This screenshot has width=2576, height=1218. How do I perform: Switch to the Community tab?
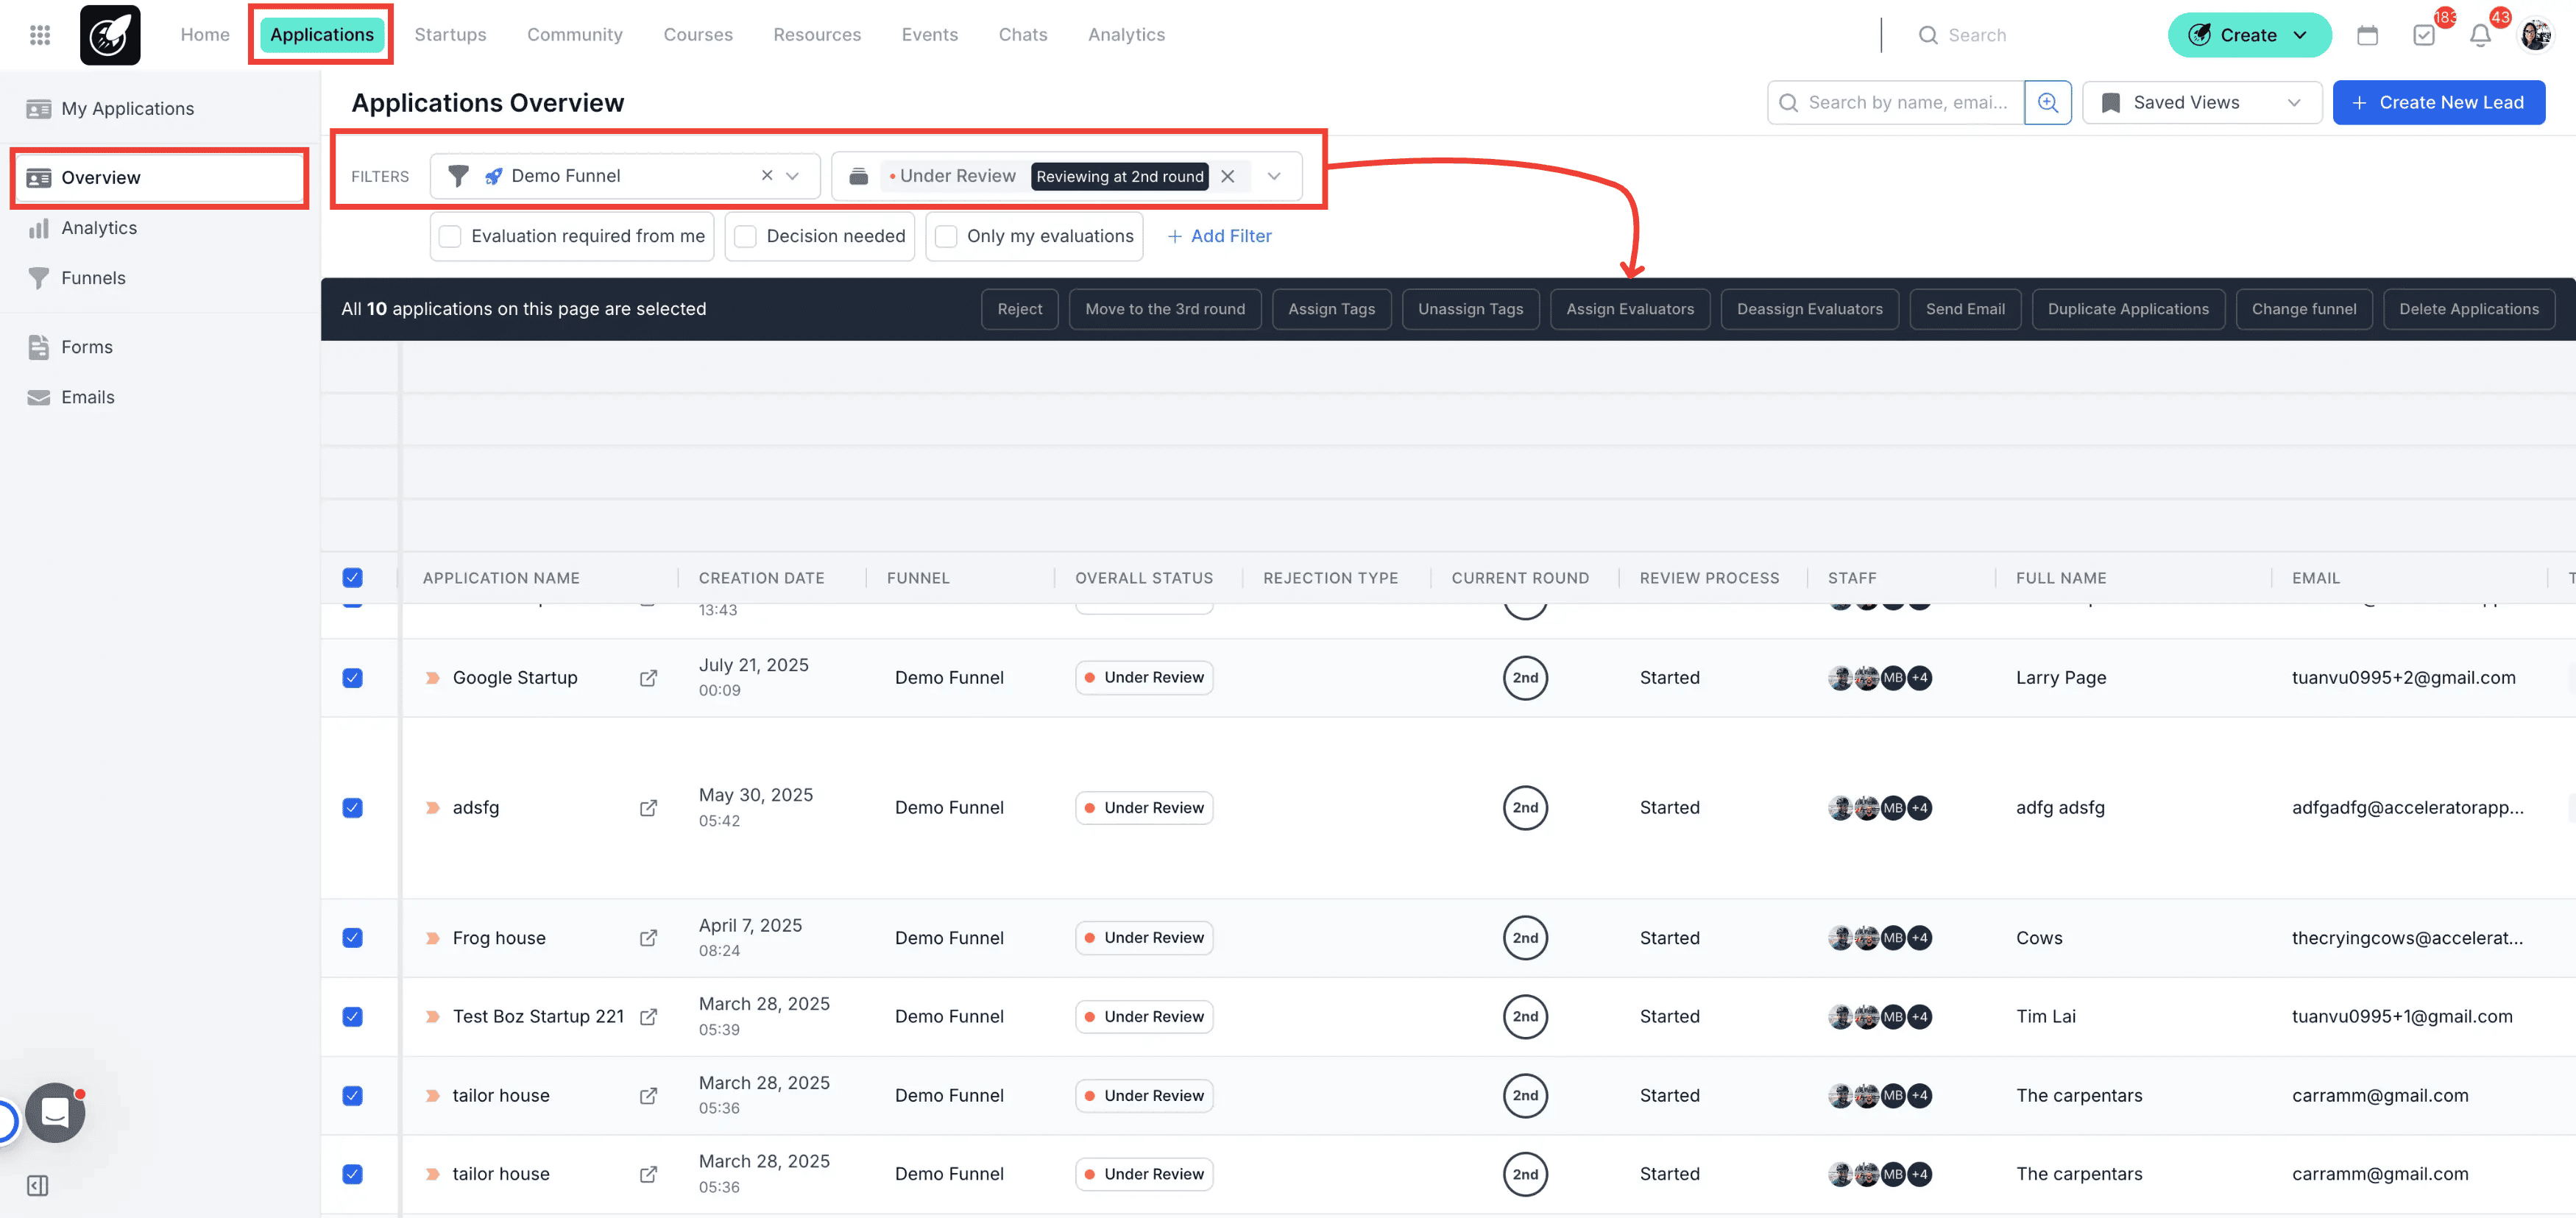tap(575, 35)
